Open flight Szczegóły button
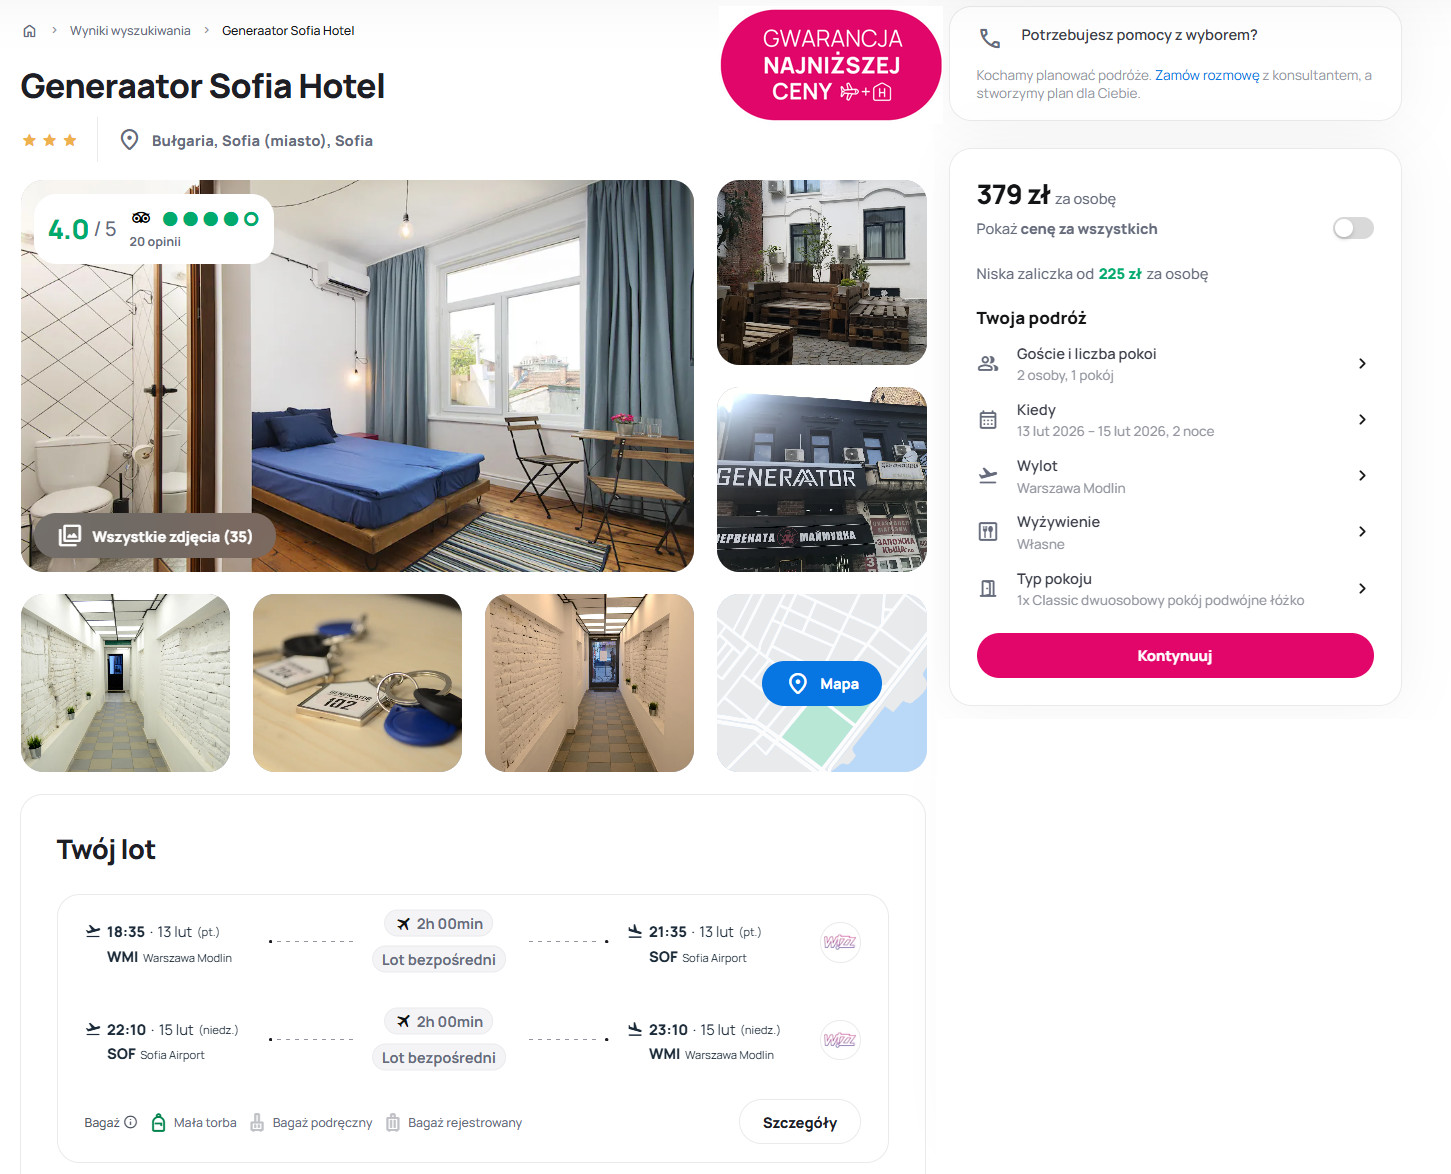 (x=800, y=1123)
